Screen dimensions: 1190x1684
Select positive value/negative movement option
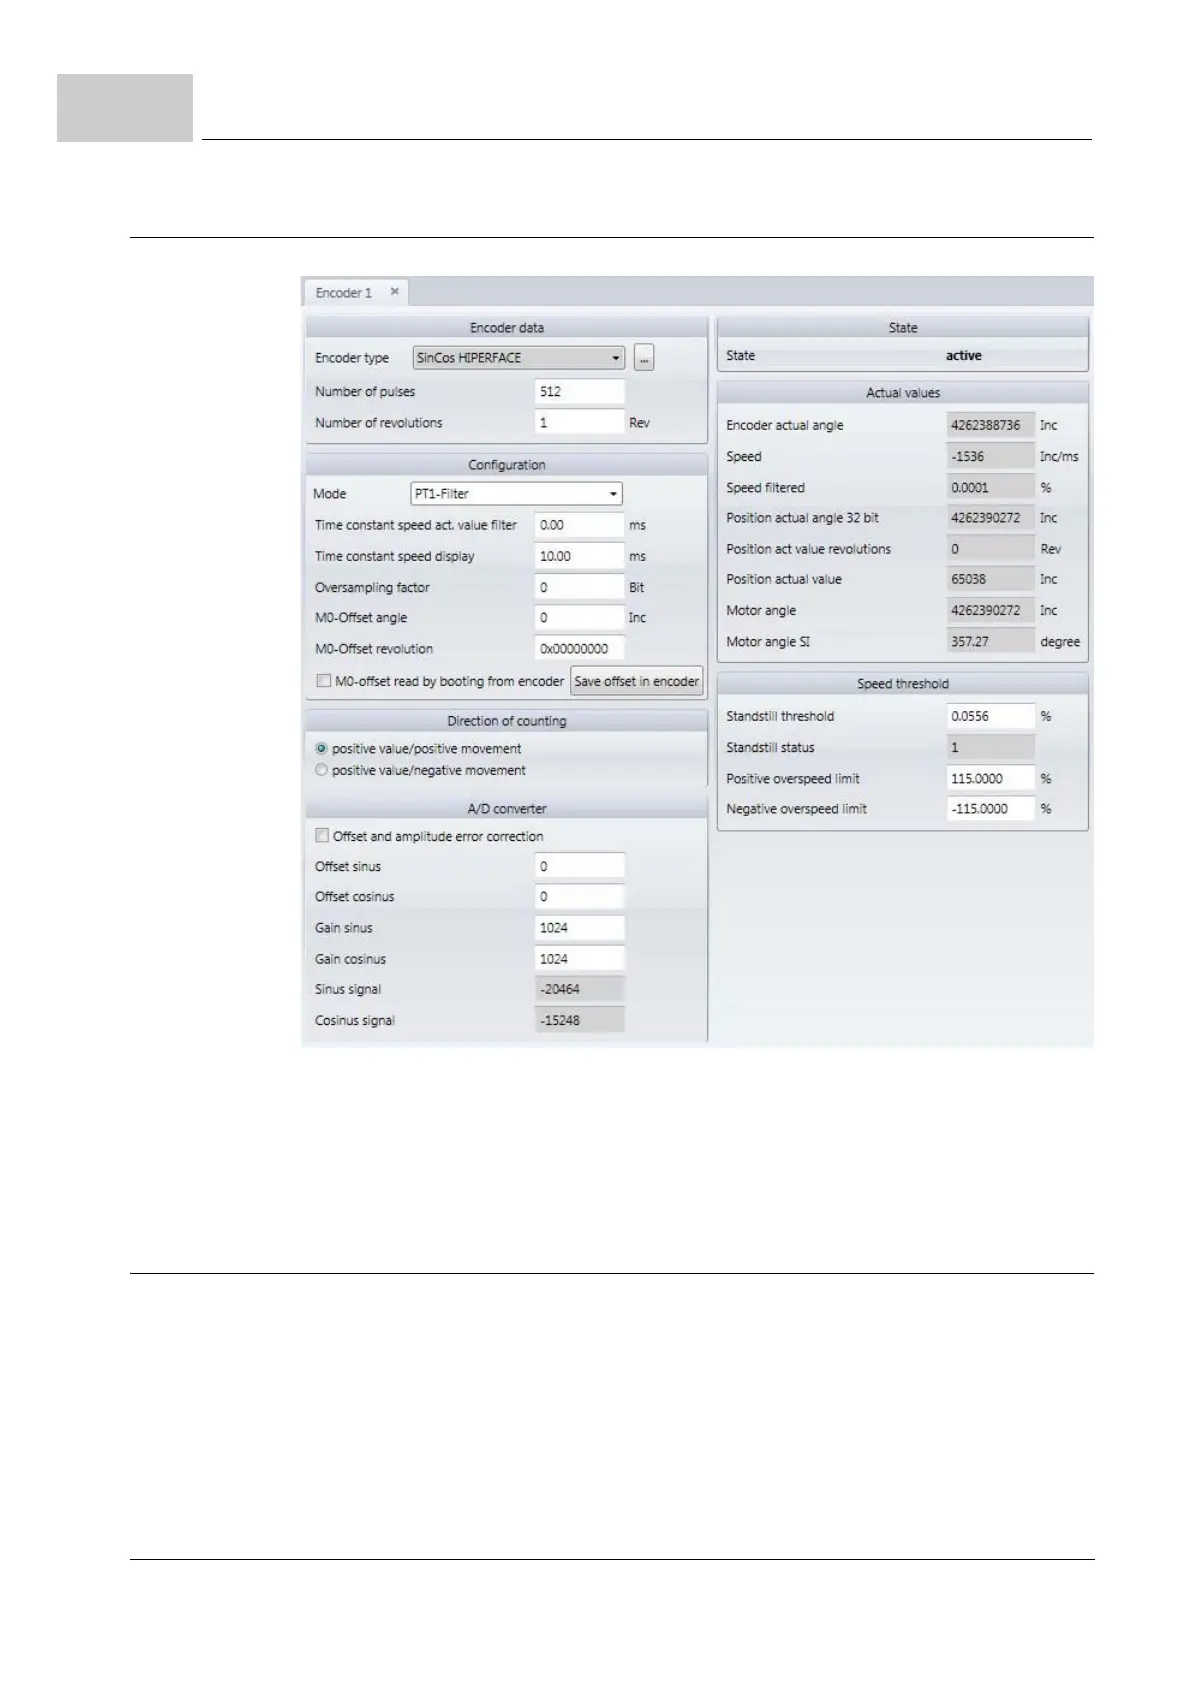click(x=321, y=770)
